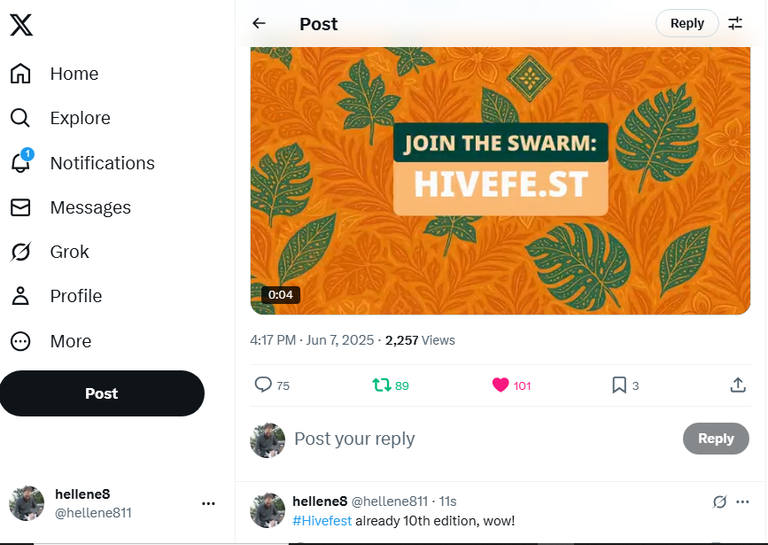
Task: Go back using the arrow icon
Action: [259, 23]
